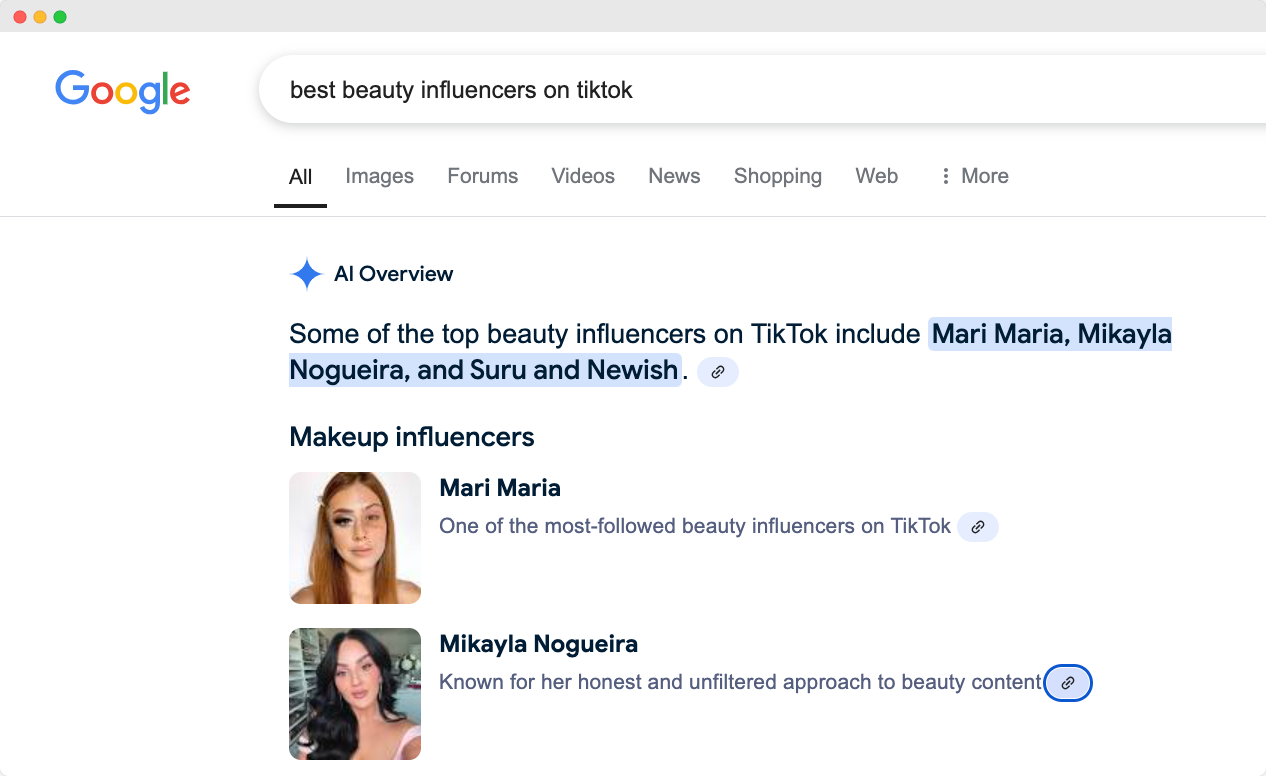Click the Mari Maria name heading
The image size is (1266, 776).
500,488
